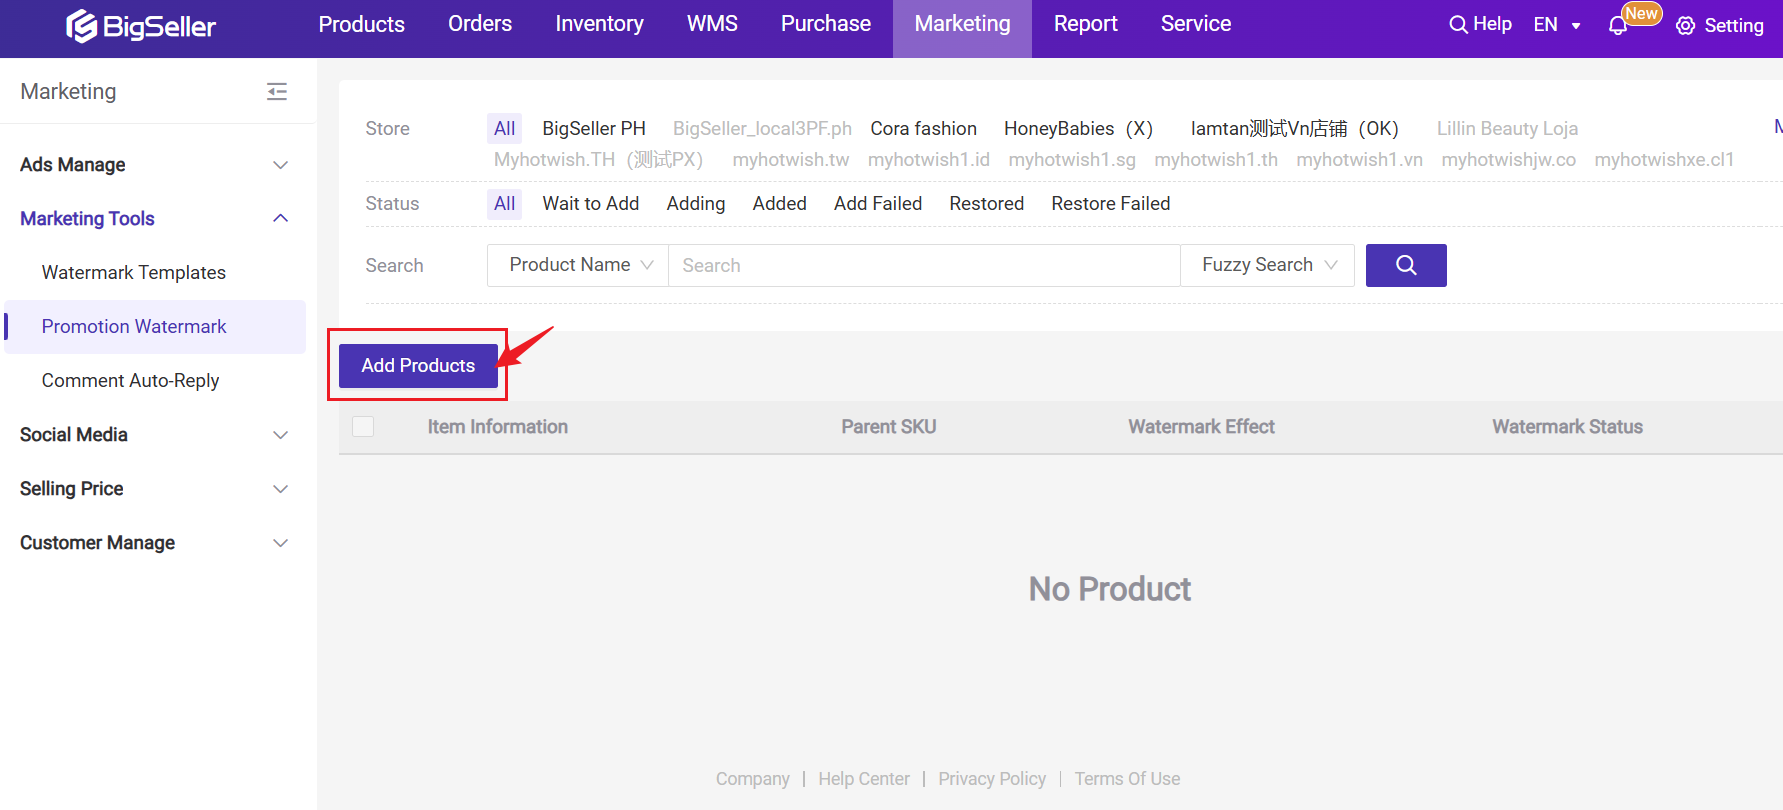Open the Purchase top menu
The width and height of the screenshot is (1783, 810).
[826, 24]
